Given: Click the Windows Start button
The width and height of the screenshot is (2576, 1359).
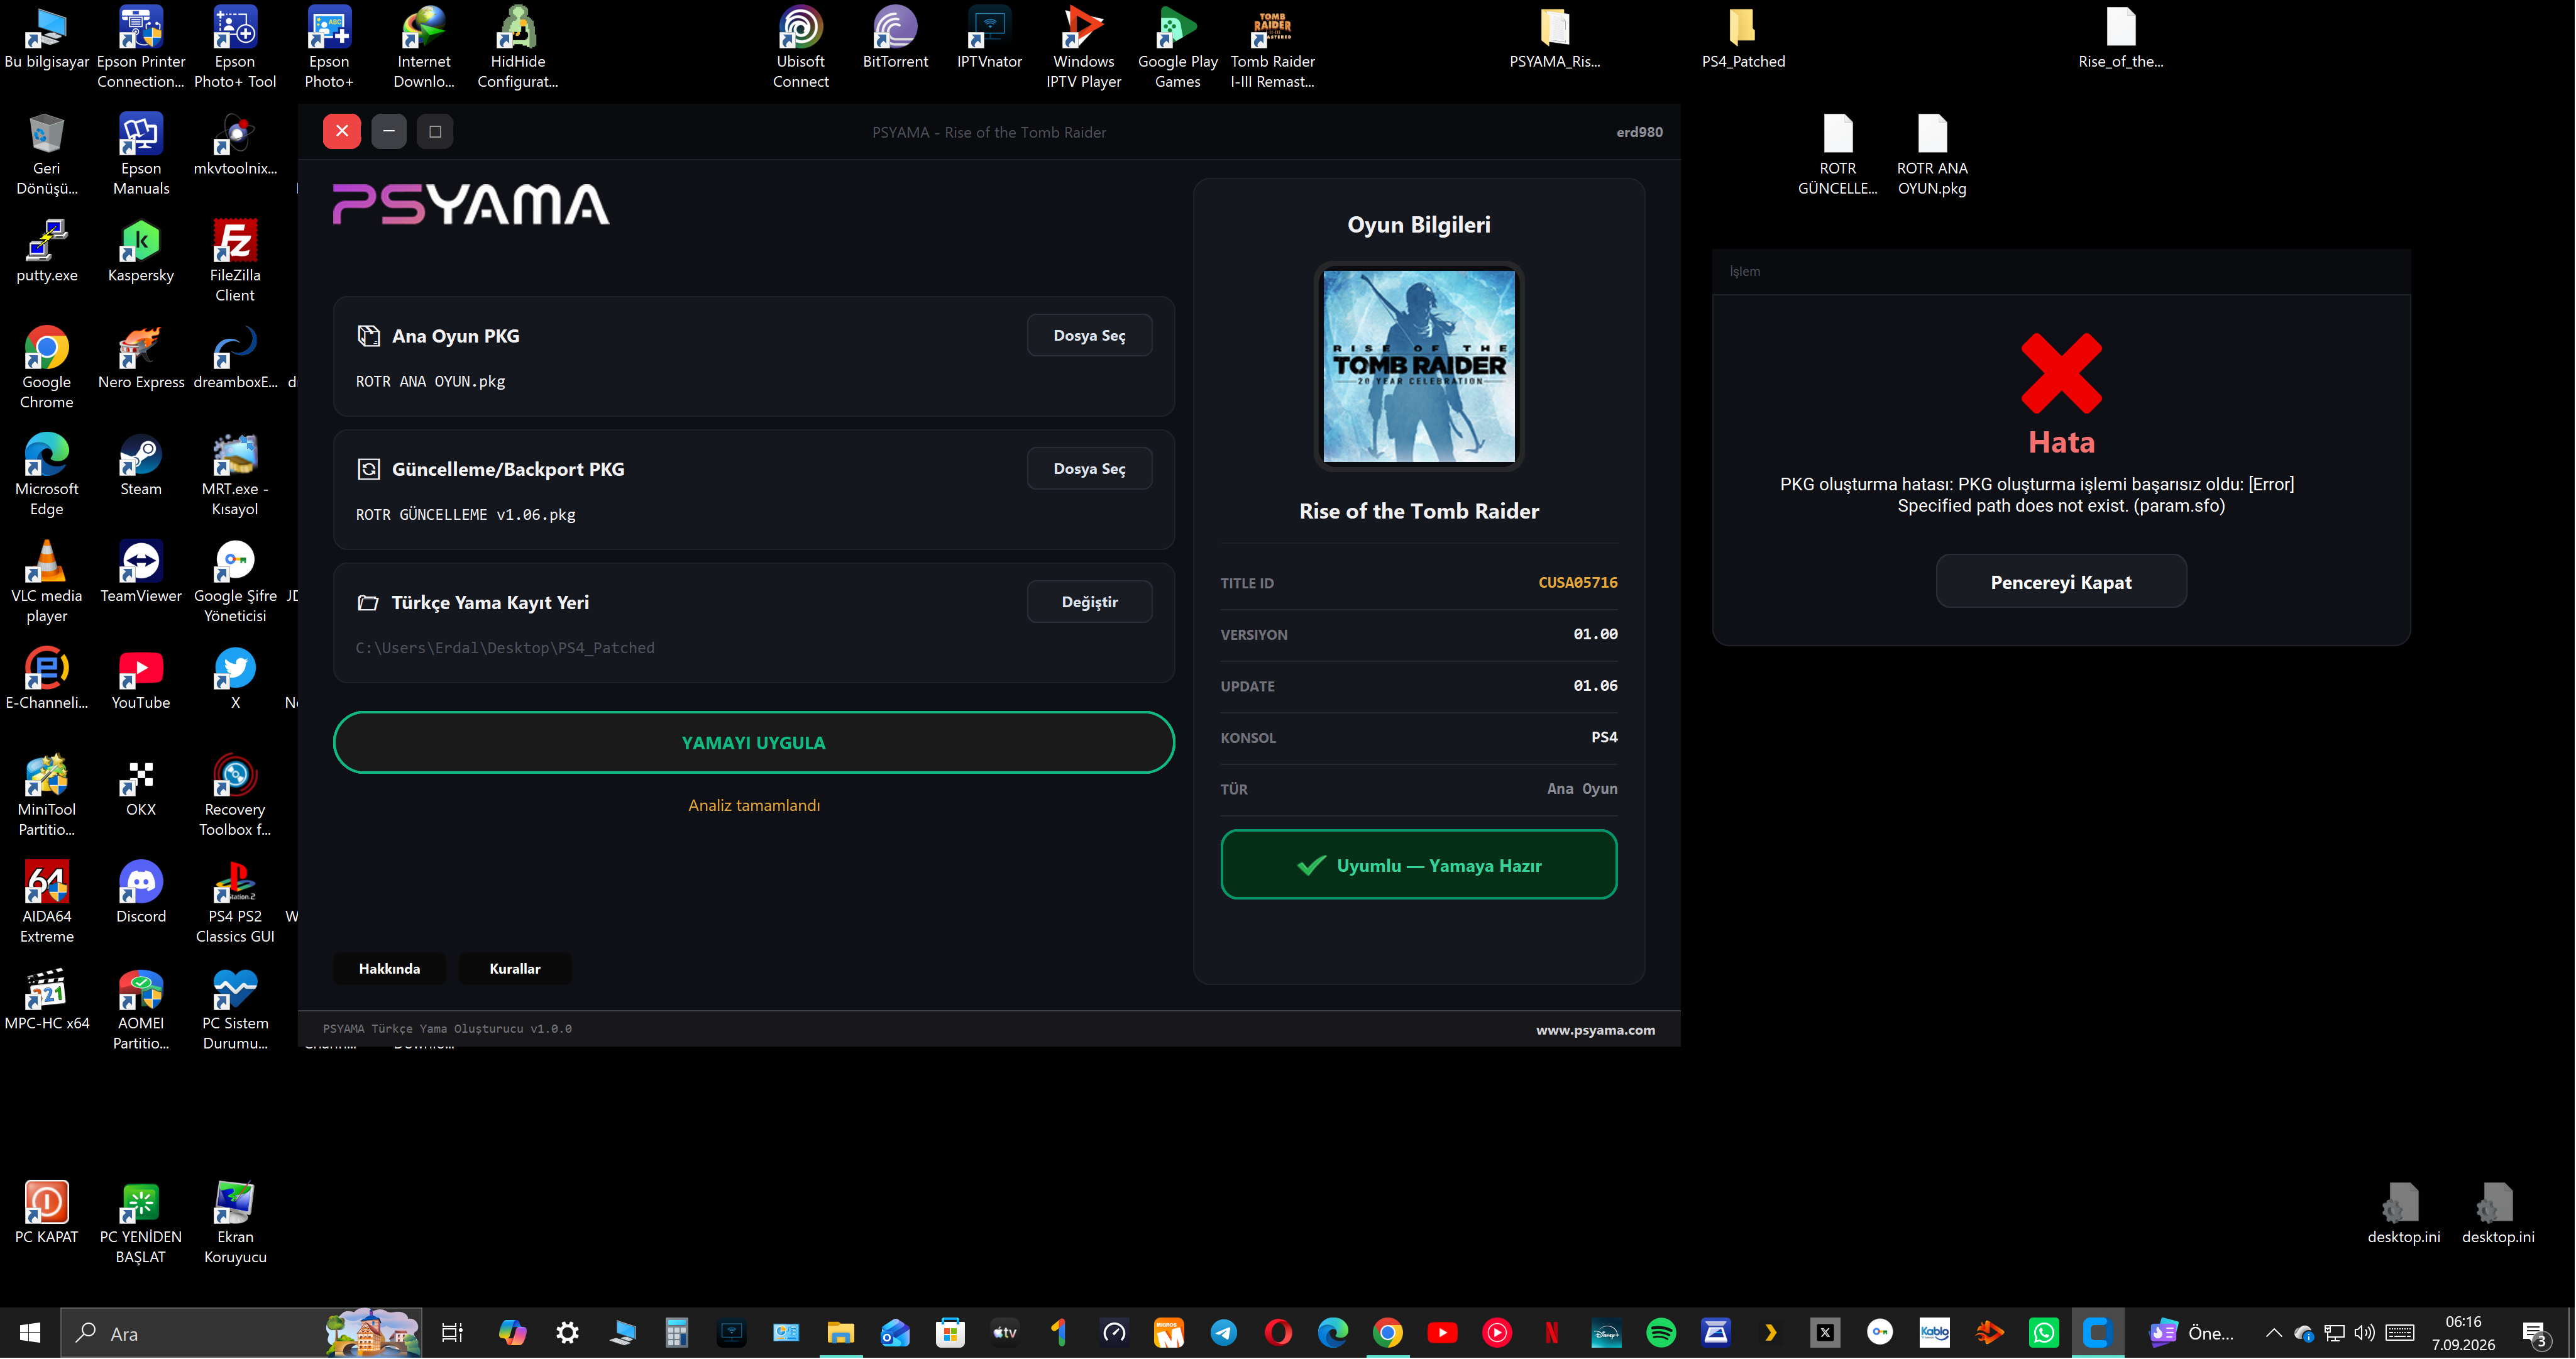Looking at the screenshot, I should click(x=30, y=1334).
